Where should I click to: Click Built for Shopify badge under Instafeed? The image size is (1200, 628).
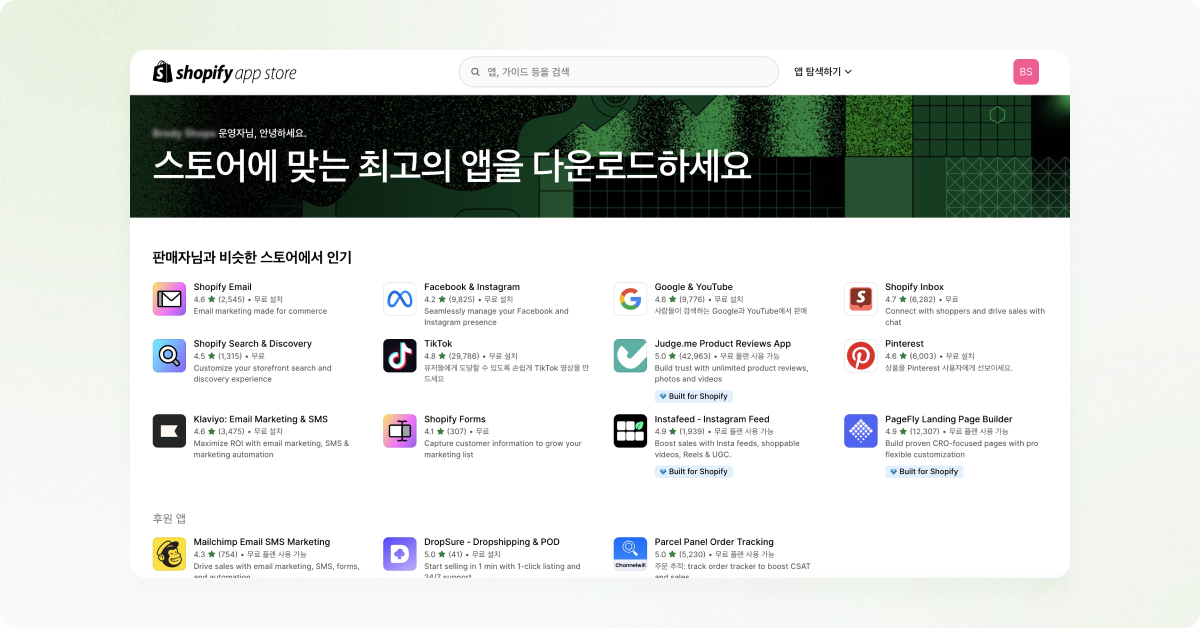tap(694, 471)
